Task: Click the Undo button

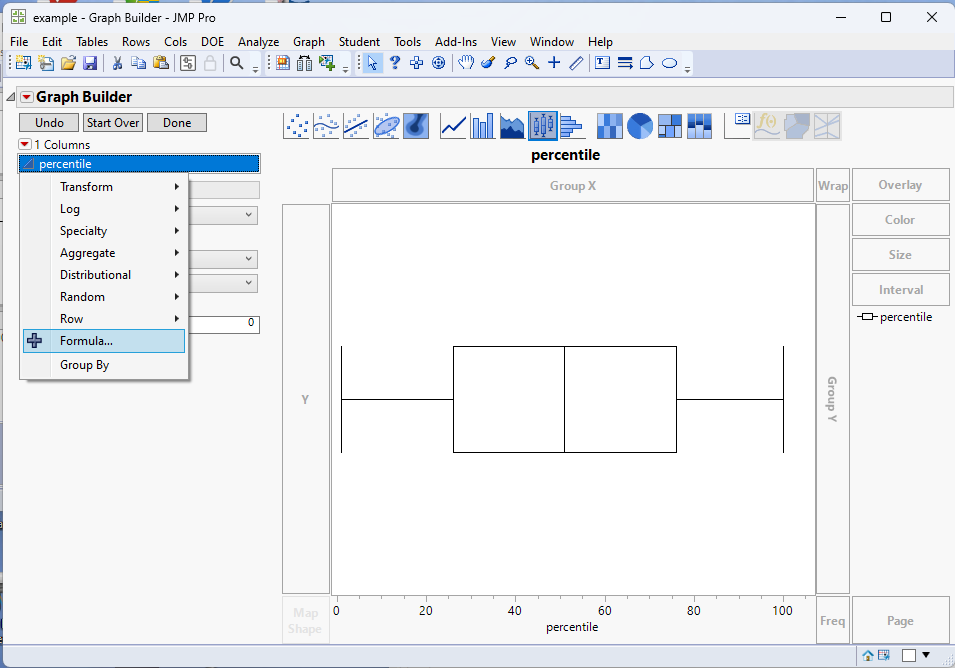Action: (x=49, y=122)
